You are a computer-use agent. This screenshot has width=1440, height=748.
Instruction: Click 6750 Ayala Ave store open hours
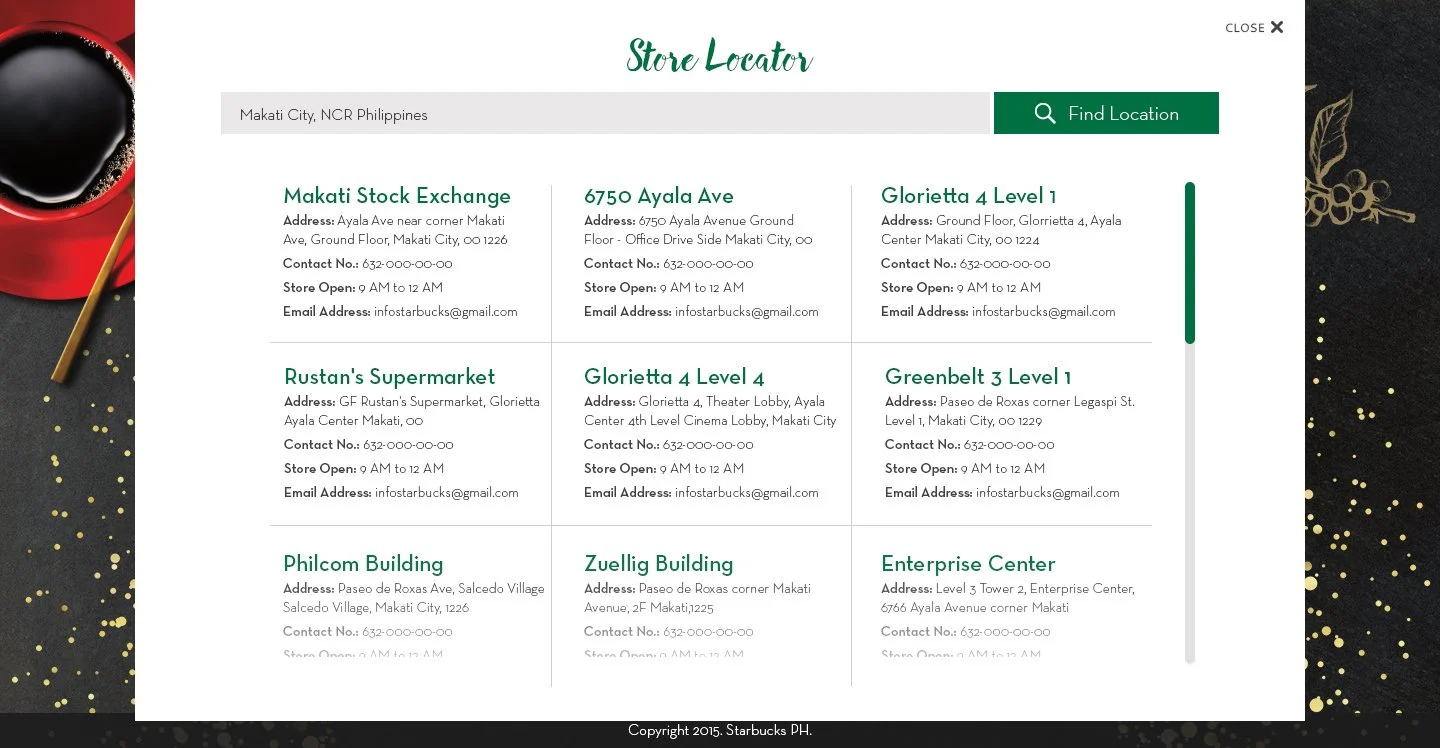coord(664,288)
